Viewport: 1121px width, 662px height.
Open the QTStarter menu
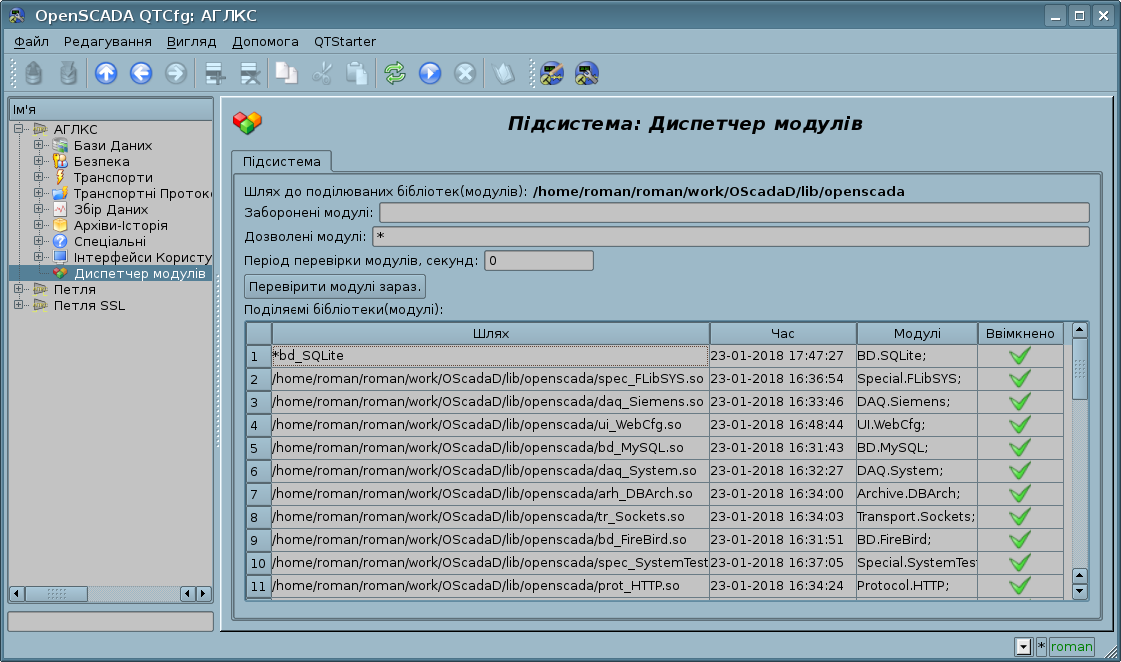coord(345,41)
